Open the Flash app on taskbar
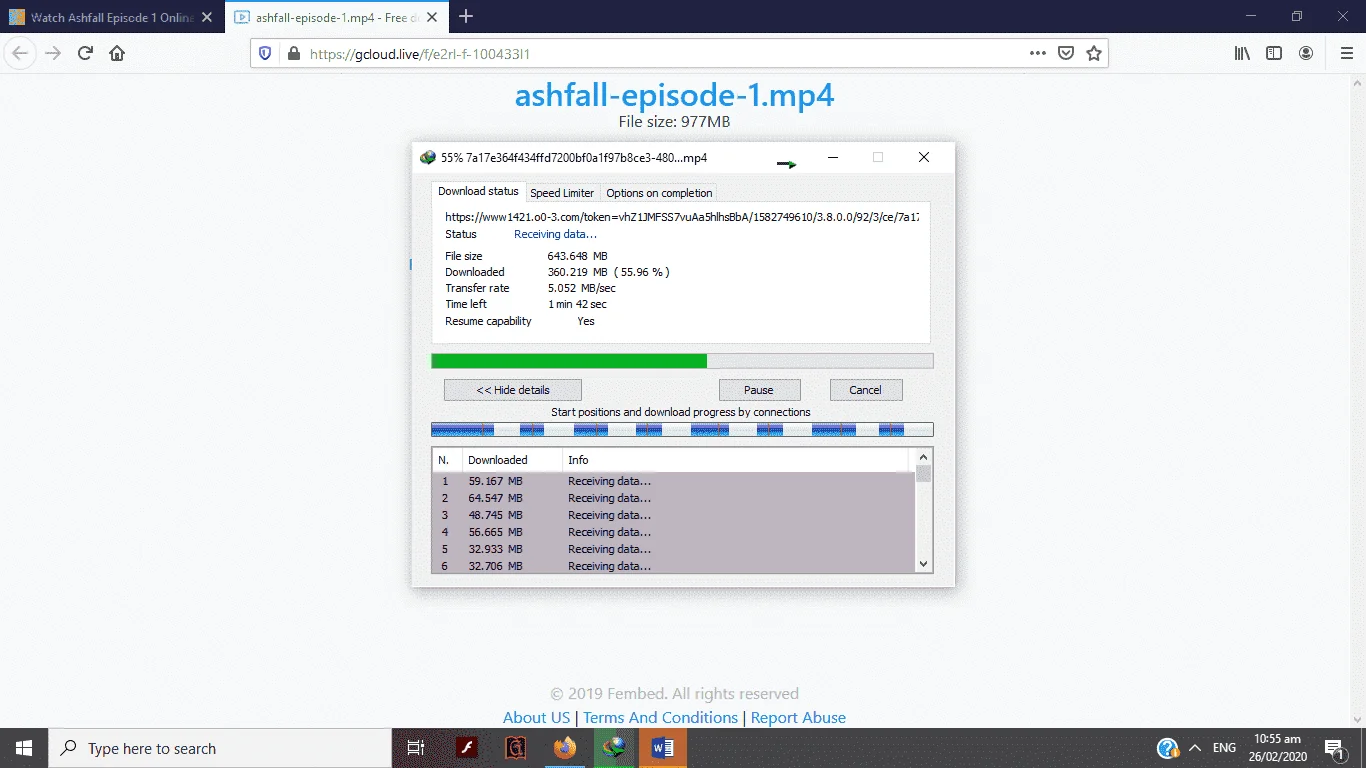Viewport: 1366px width, 768px height. (x=466, y=748)
